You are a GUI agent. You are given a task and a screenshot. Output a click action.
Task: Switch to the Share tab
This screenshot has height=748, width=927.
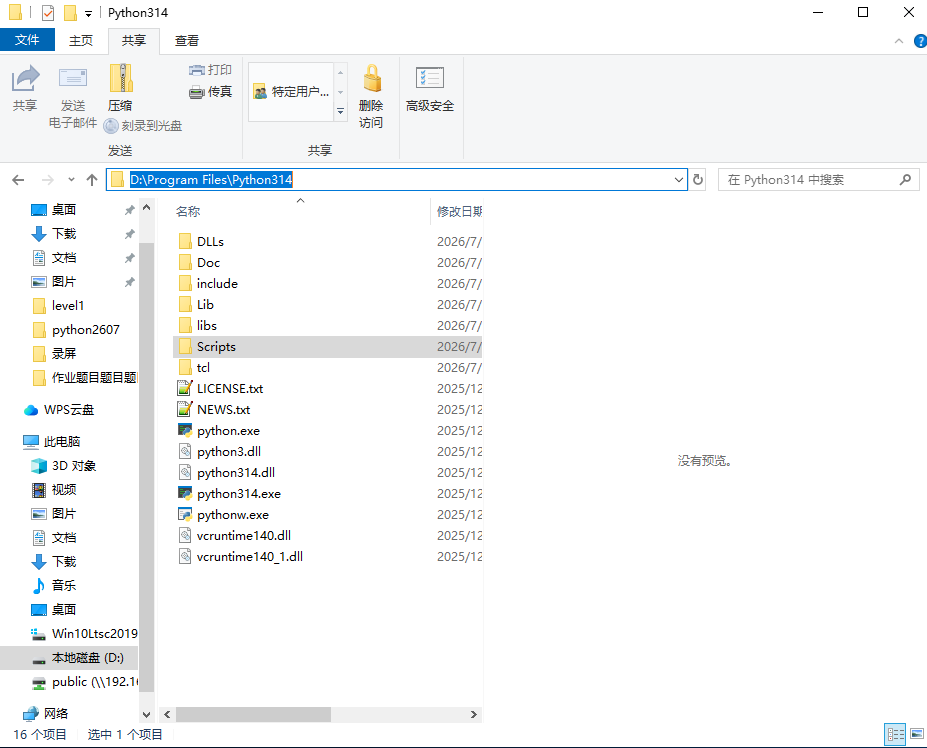(134, 40)
